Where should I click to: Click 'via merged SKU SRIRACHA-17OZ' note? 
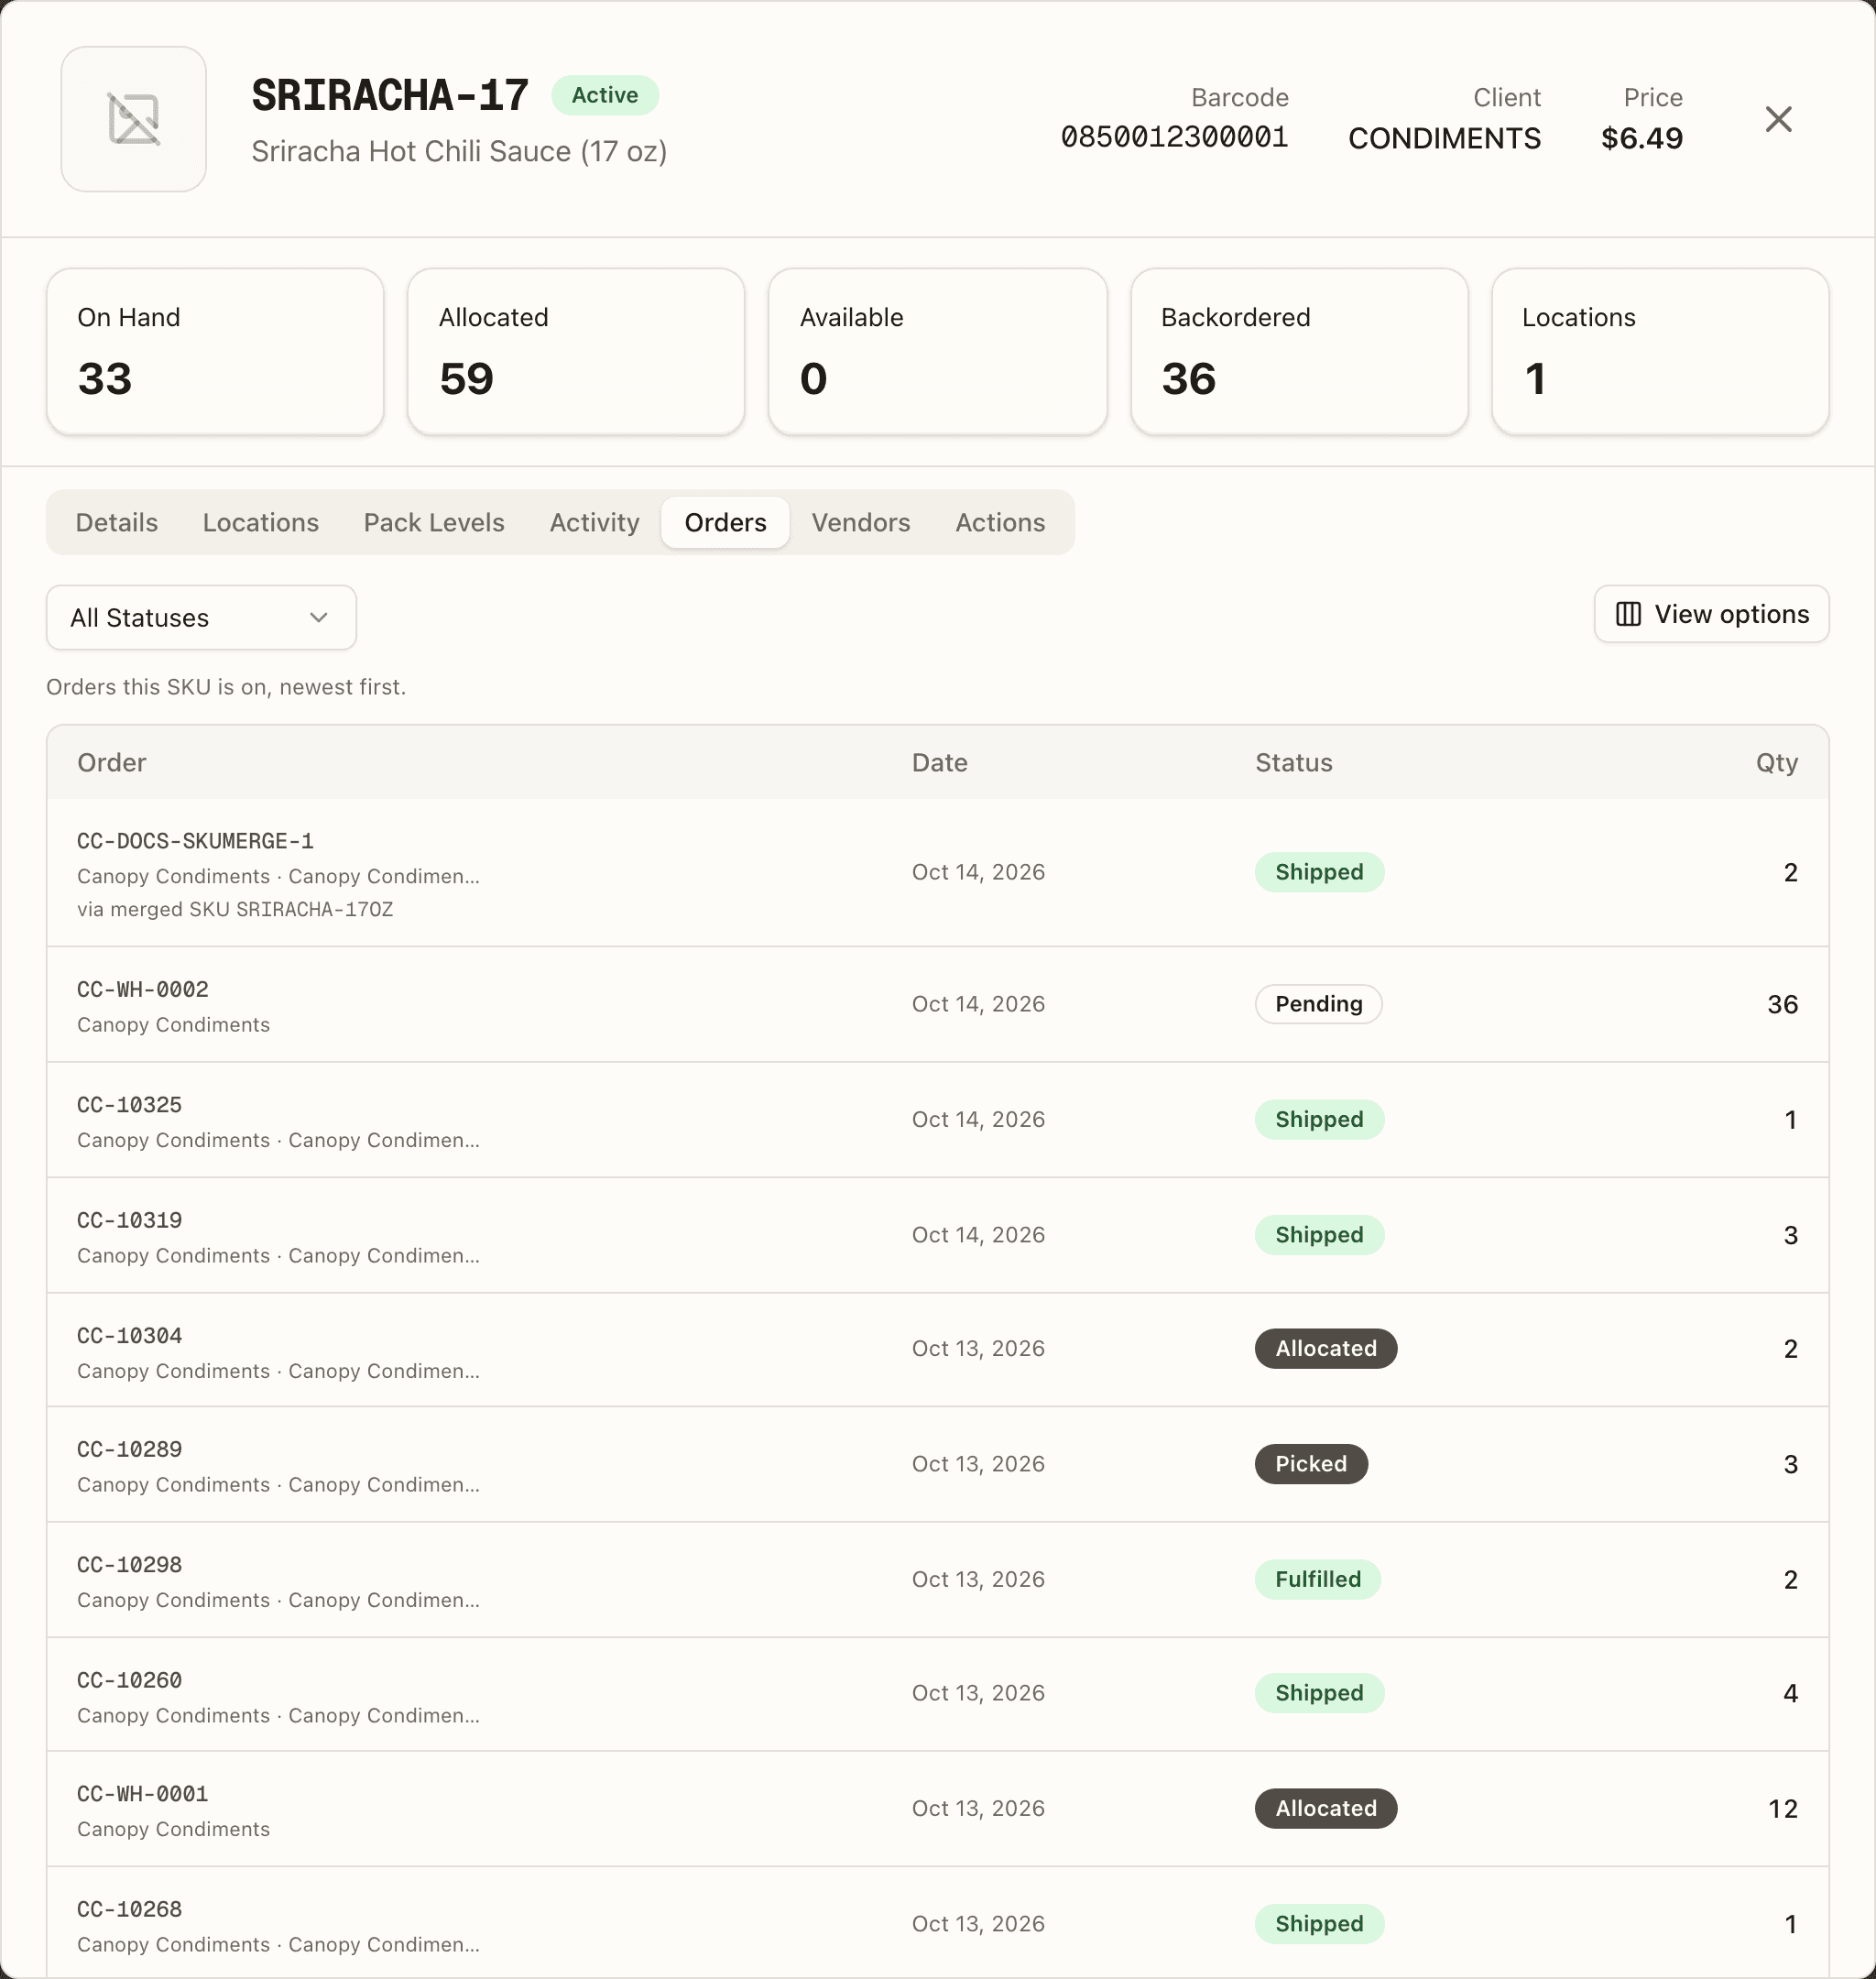pyautogui.click(x=235, y=909)
